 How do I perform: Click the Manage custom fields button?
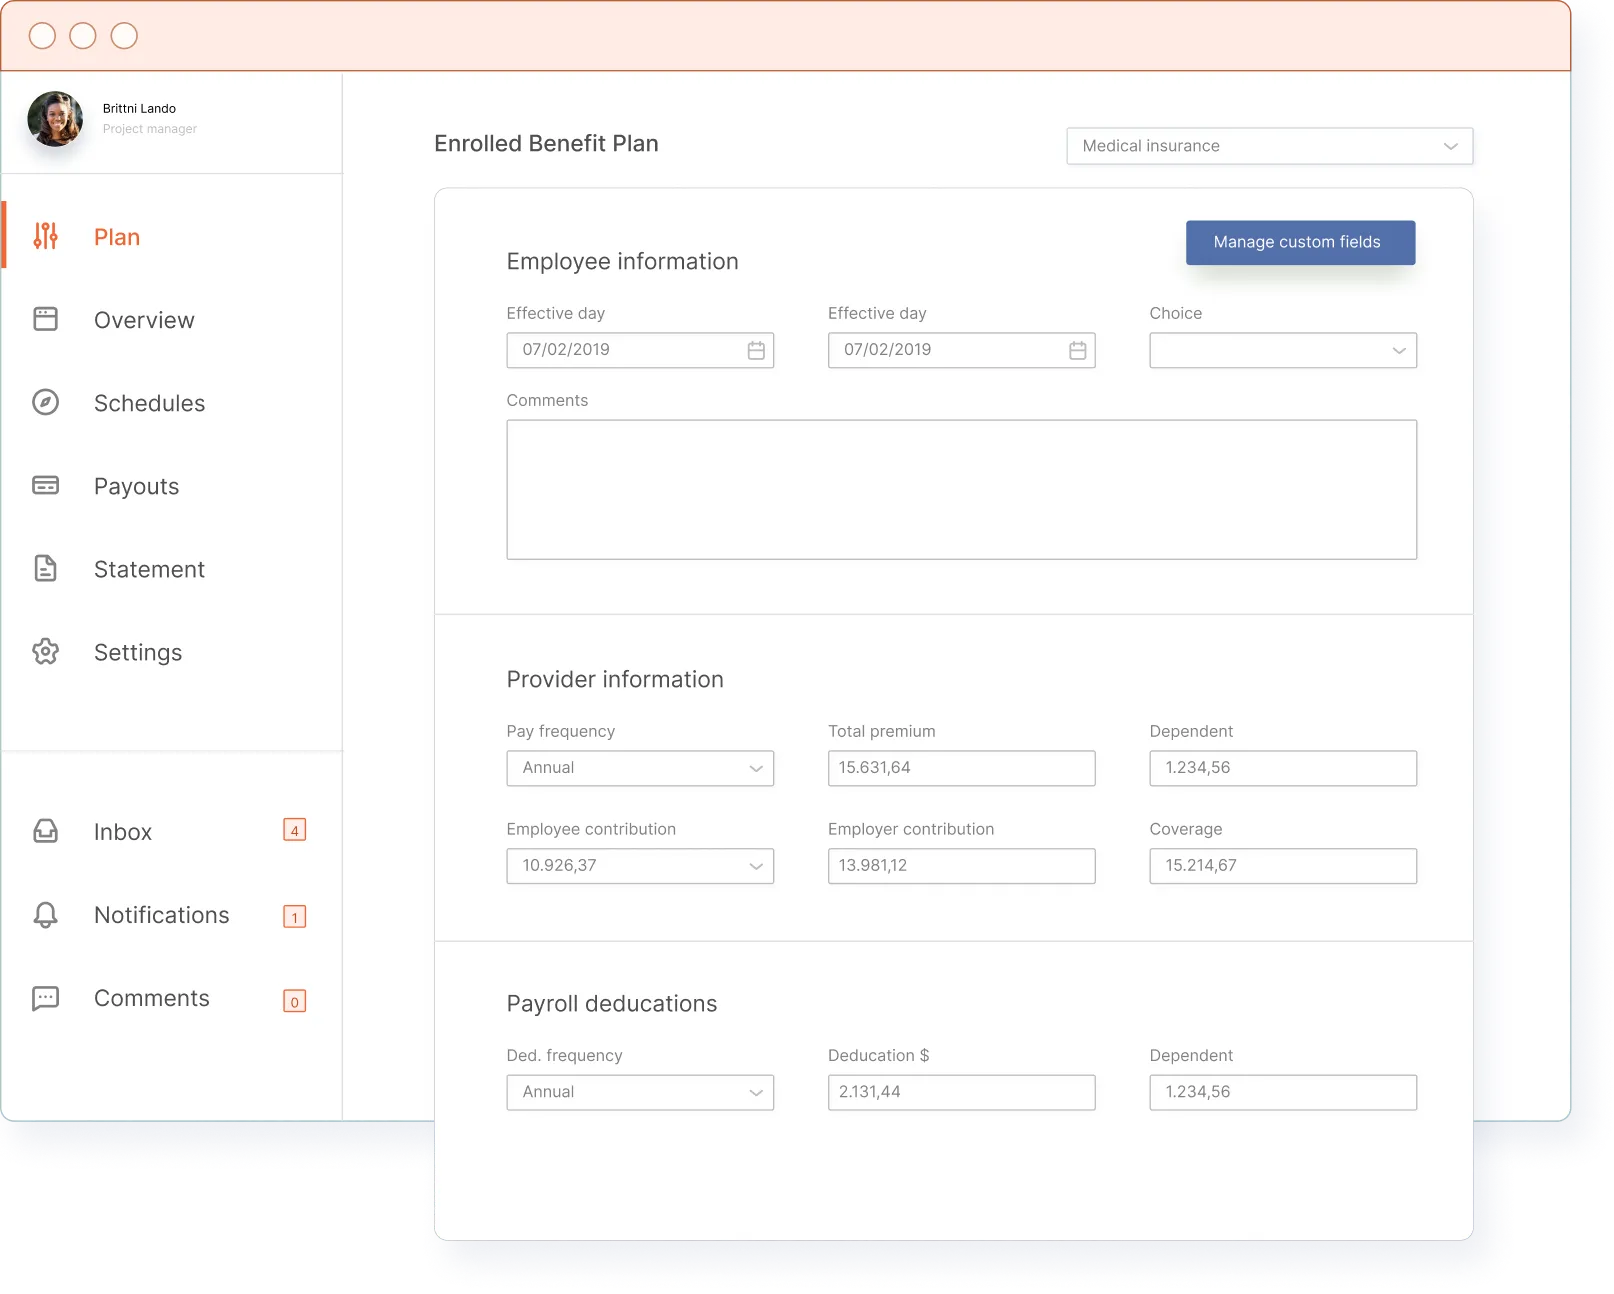click(x=1300, y=242)
